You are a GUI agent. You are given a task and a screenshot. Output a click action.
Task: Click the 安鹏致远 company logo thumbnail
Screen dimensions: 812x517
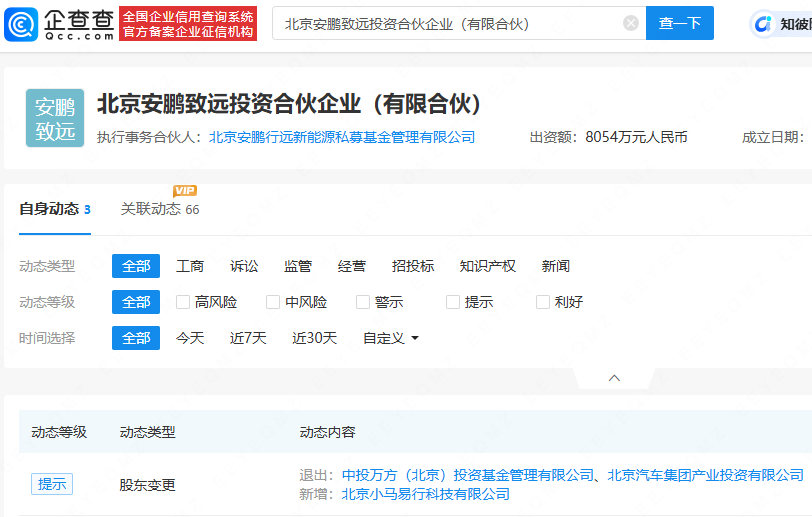(x=55, y=118)
